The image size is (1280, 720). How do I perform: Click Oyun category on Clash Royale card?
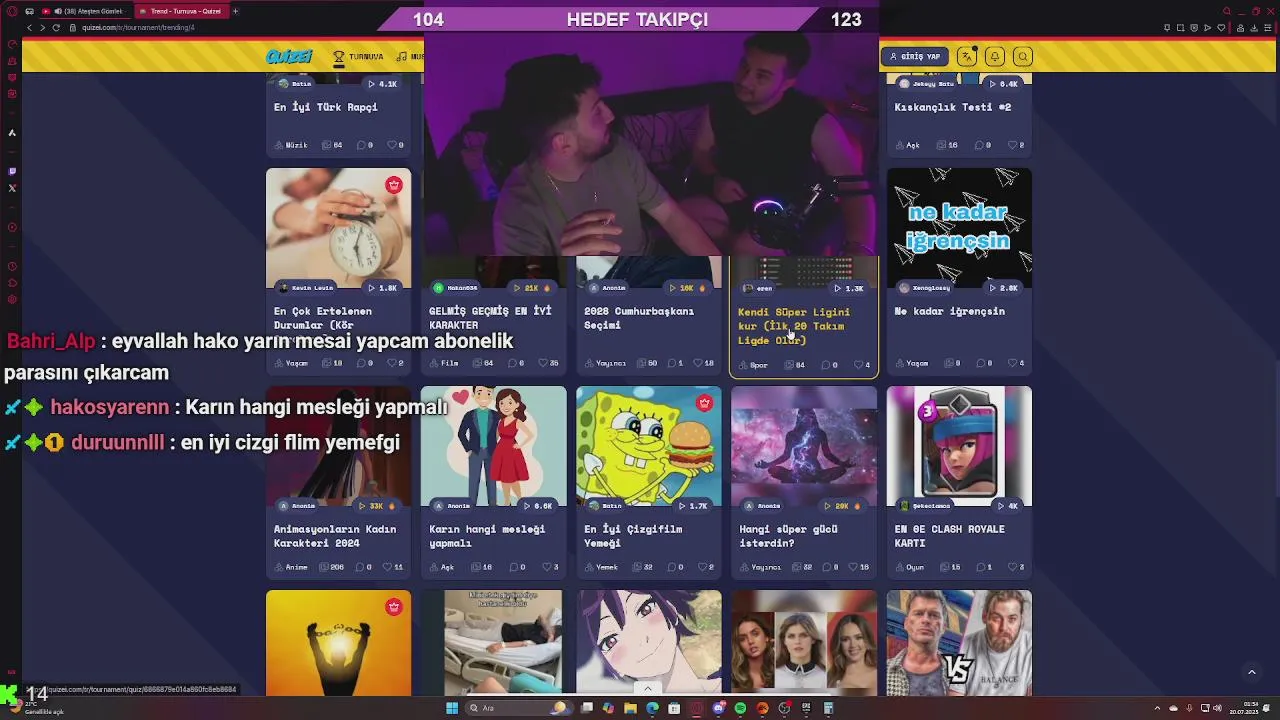pos(910,567)
